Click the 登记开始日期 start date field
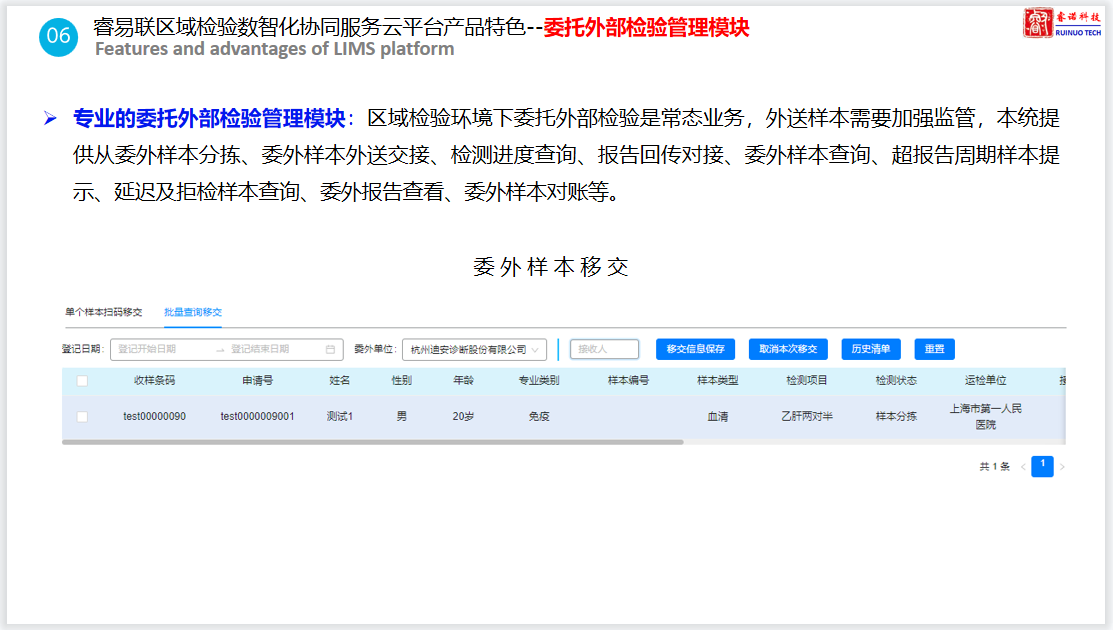 coord(160,350)
